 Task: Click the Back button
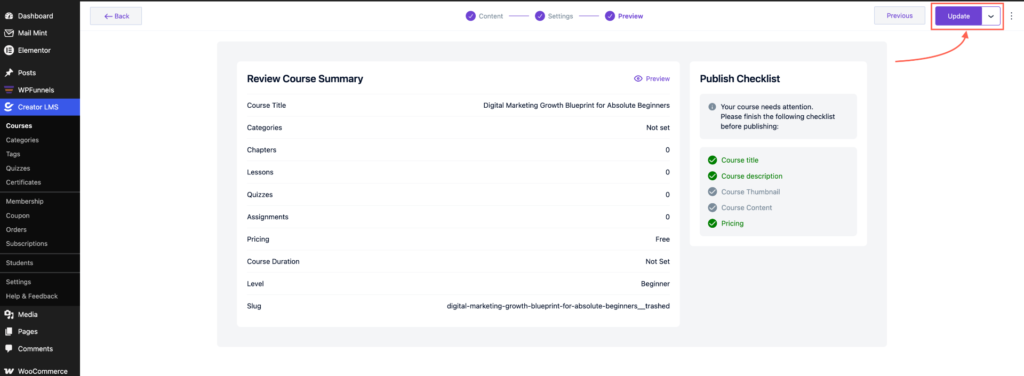point(116,16)
